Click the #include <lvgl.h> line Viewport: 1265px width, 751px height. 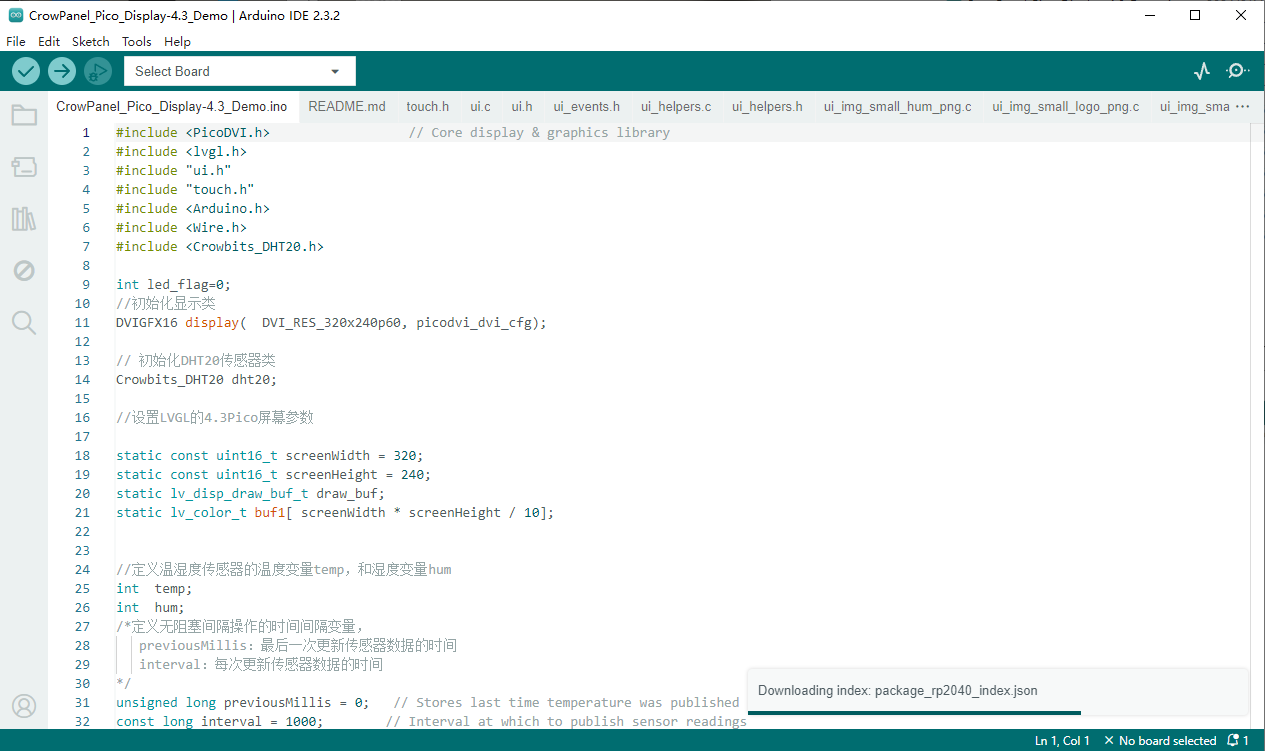181,151
